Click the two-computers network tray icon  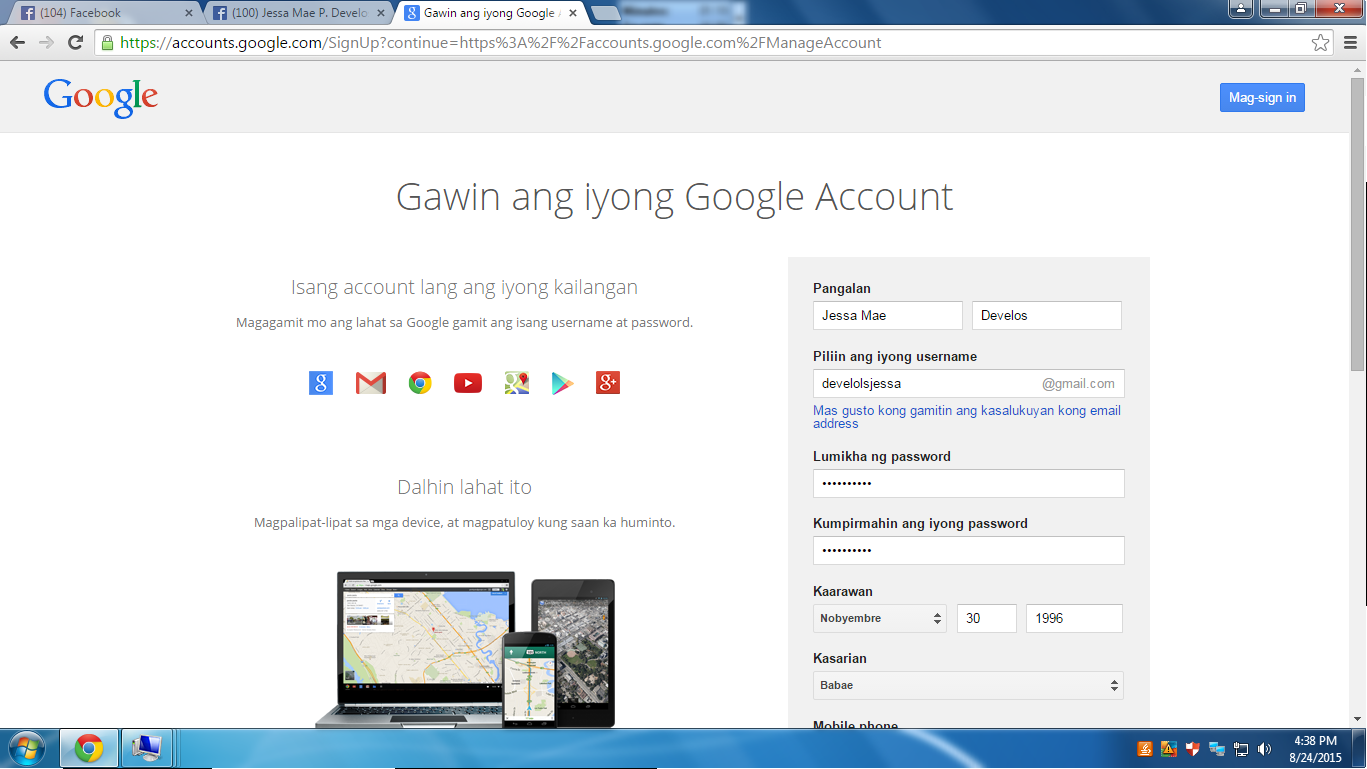point(1217,749)
